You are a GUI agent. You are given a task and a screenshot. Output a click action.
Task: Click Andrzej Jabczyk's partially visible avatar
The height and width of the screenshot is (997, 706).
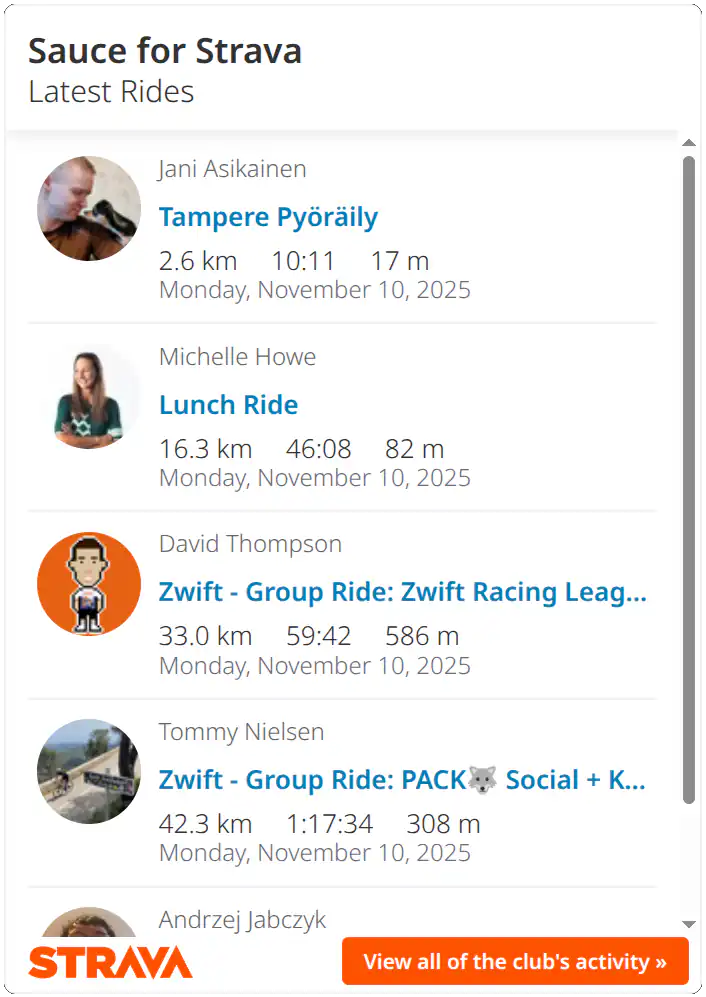[x=89, y=922]
